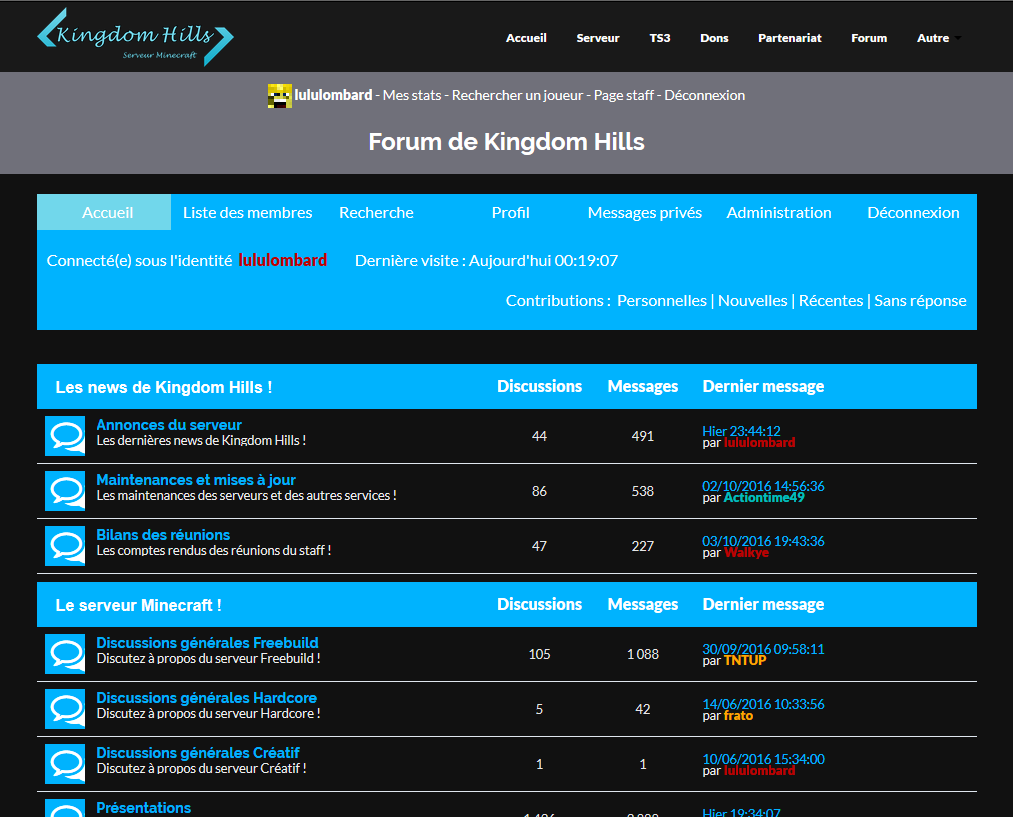This screenshot has width=1013, height=817.
Task: Open the TS3 menu item
Action: [660, 38]
